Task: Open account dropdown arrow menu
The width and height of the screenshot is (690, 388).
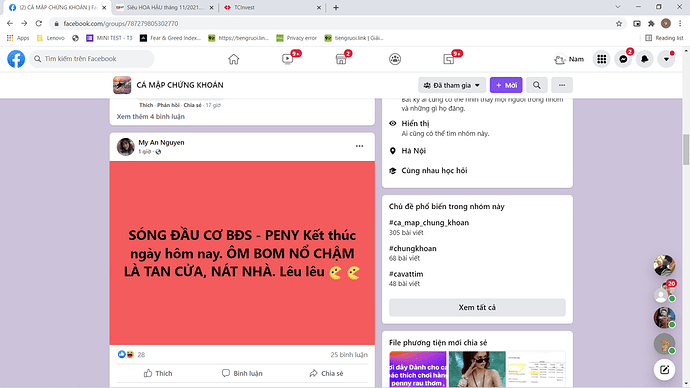Action: click(x=666, y=59)
